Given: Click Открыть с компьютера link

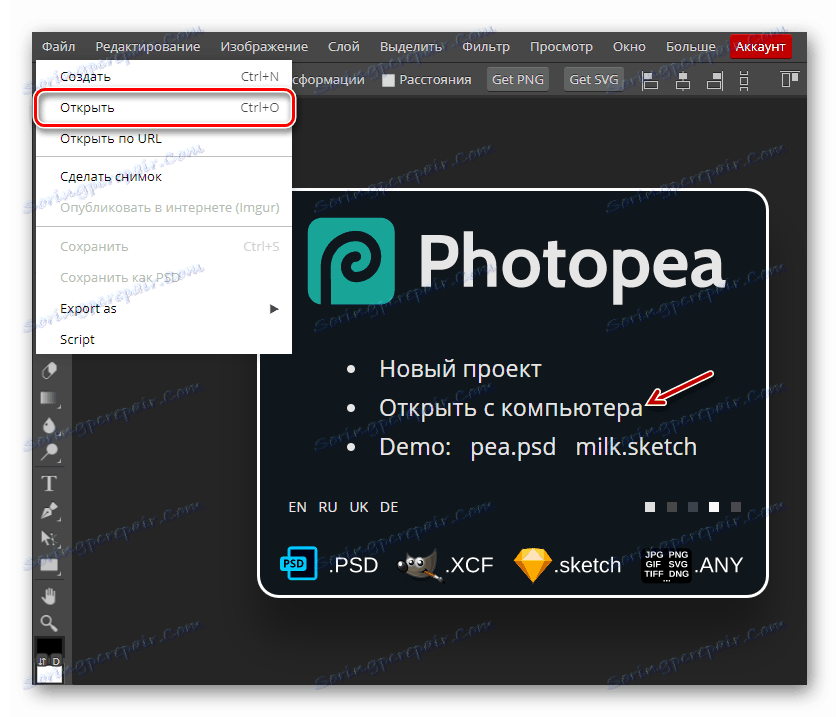Looking at the screenshot, I should tap(511, 408).
